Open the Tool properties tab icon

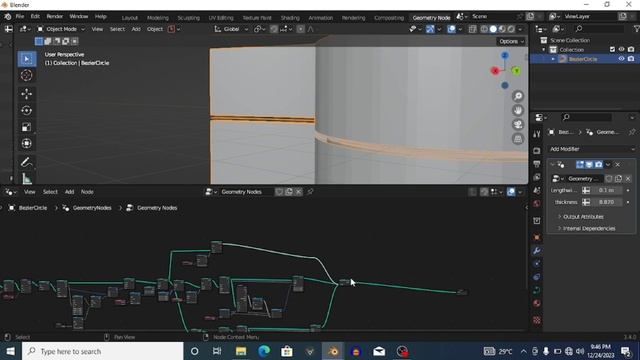click(537, 134)
